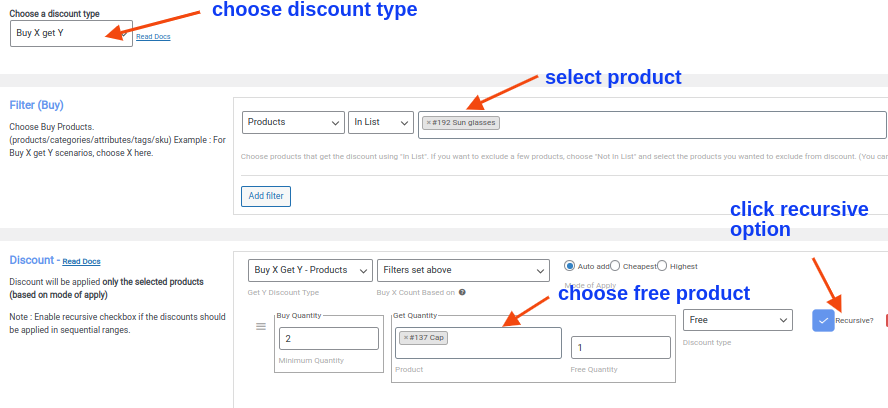Click the Free Quantity input field
Screen dimensions: 888x408
point(620,347)
